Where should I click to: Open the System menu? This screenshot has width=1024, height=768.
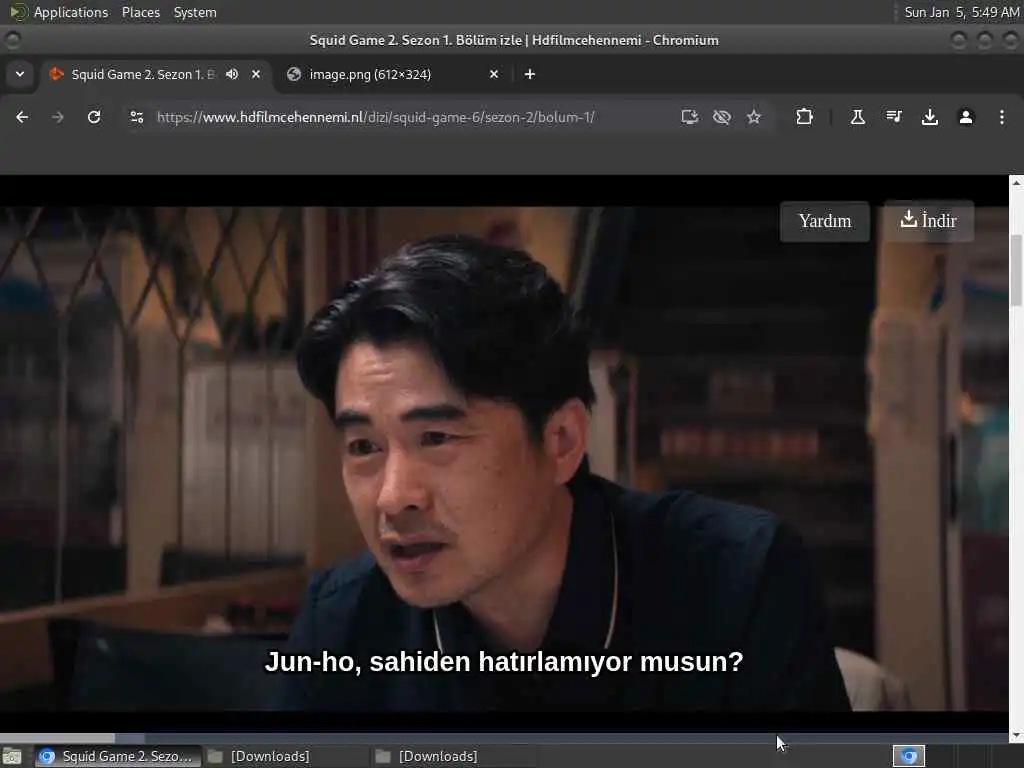(195, 12)
